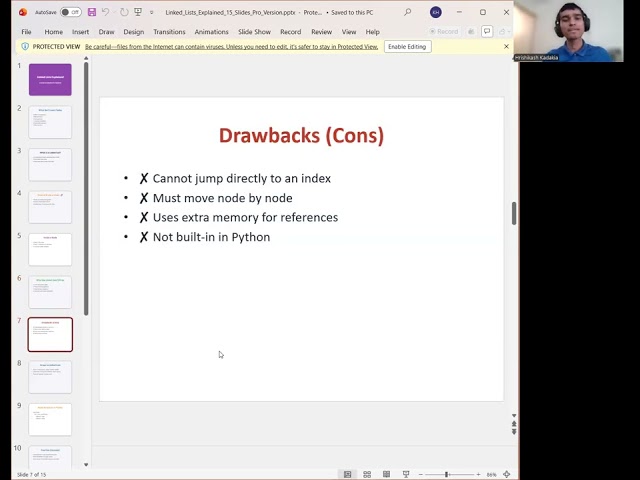
Task: Click the Drawbacks (Cons) slide title
Action: tap(301, 136)
